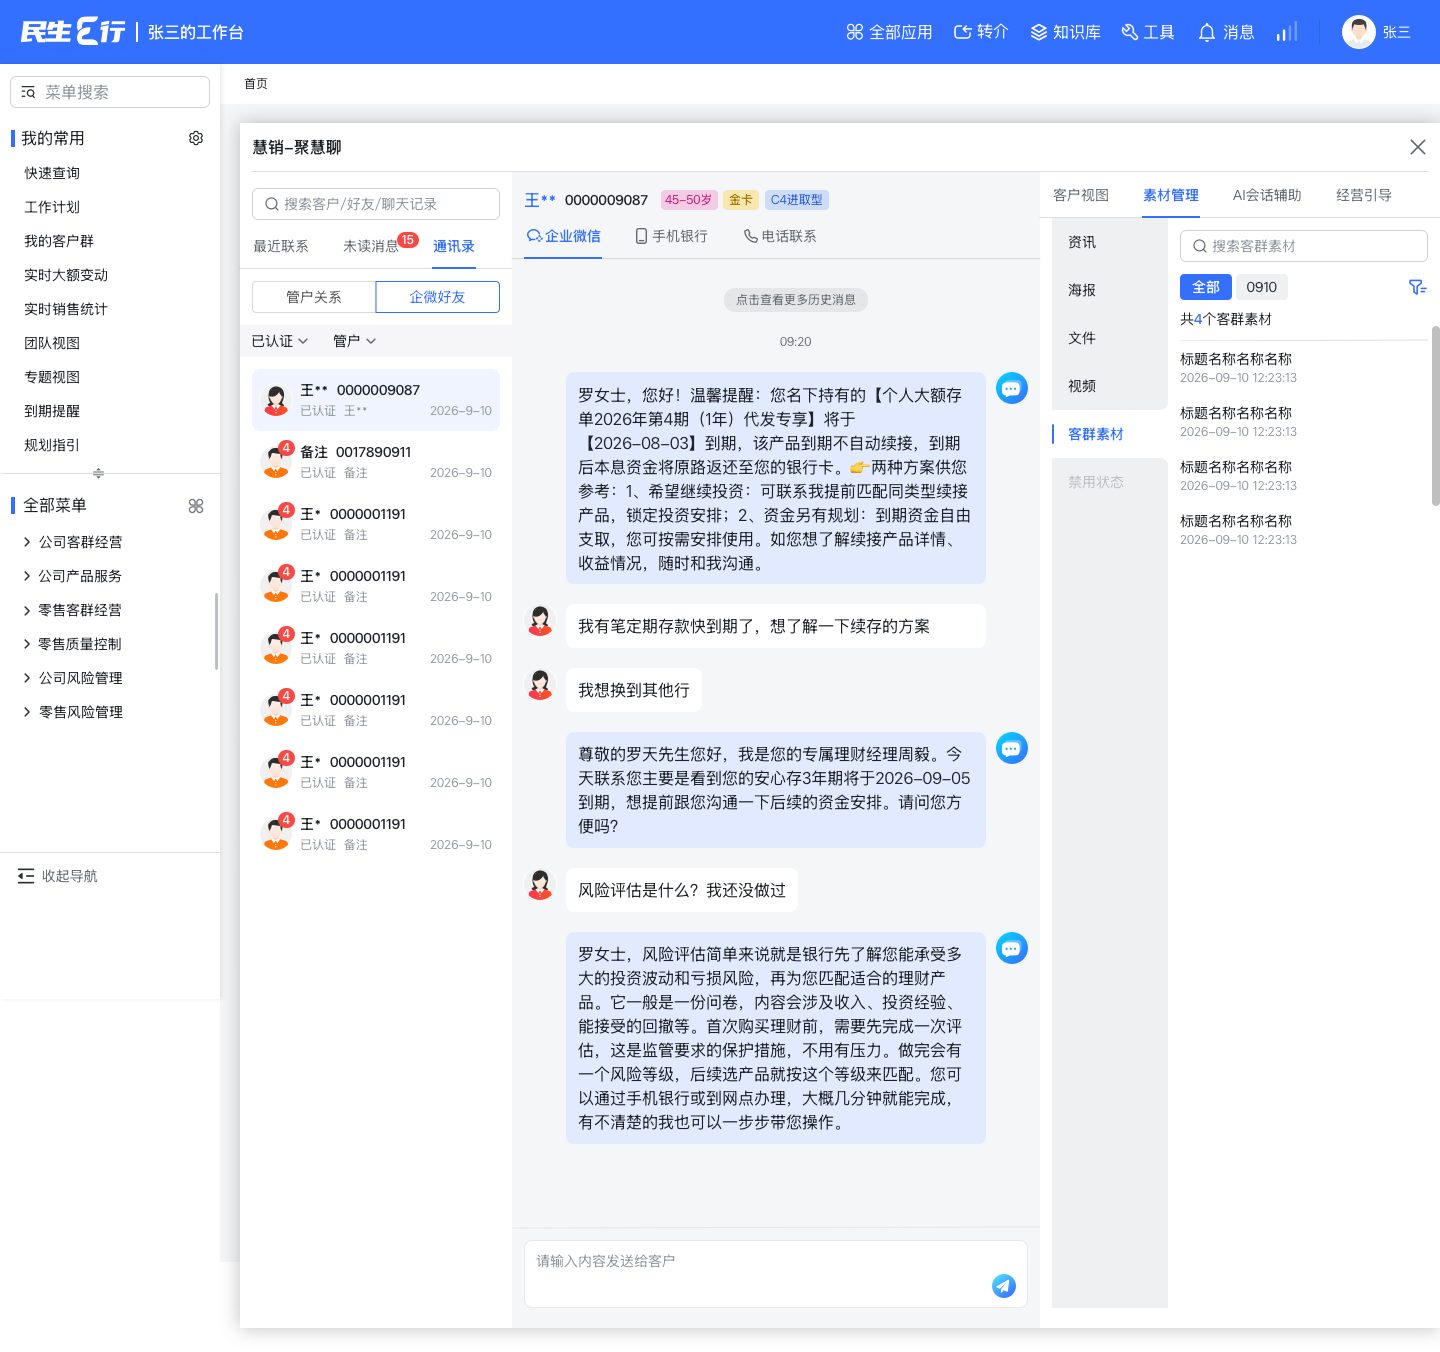This screenshot has width=1440, height=1352.
Task: Click the 消息 bell icon
Action: [x=1207, y=32]
